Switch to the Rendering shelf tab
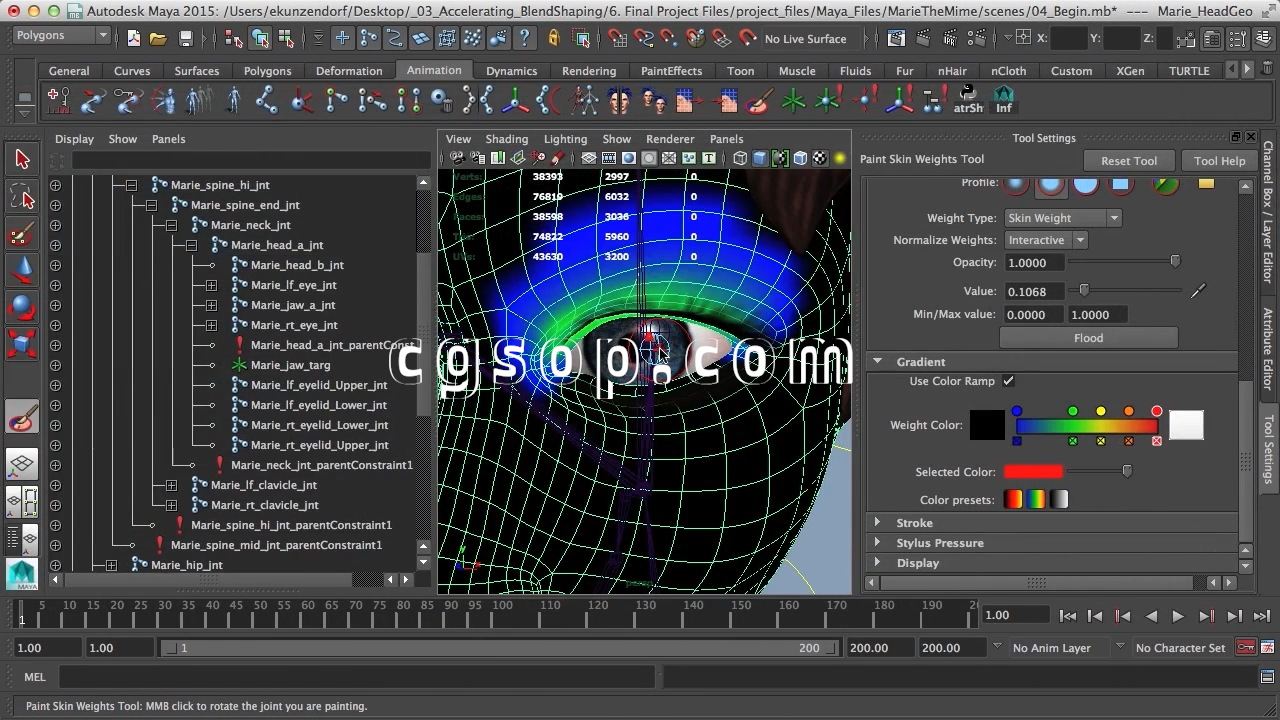Image resolution: width=1280 pixels, height=720 pixels. (588, 71)
